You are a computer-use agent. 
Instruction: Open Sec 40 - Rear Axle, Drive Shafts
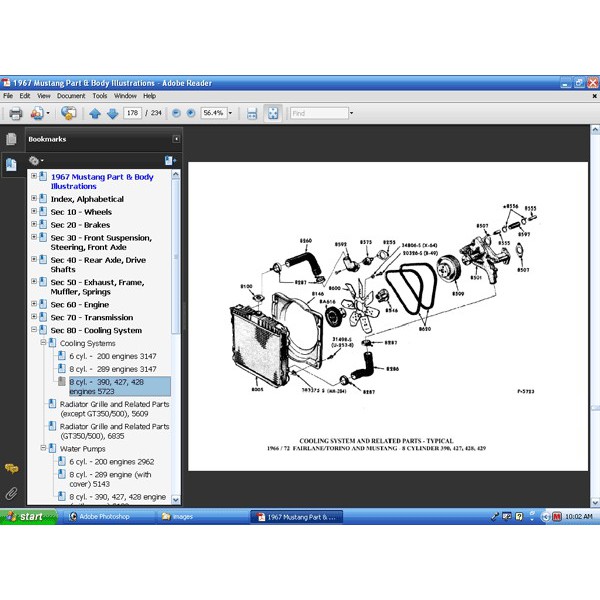[x=98, y=265]
